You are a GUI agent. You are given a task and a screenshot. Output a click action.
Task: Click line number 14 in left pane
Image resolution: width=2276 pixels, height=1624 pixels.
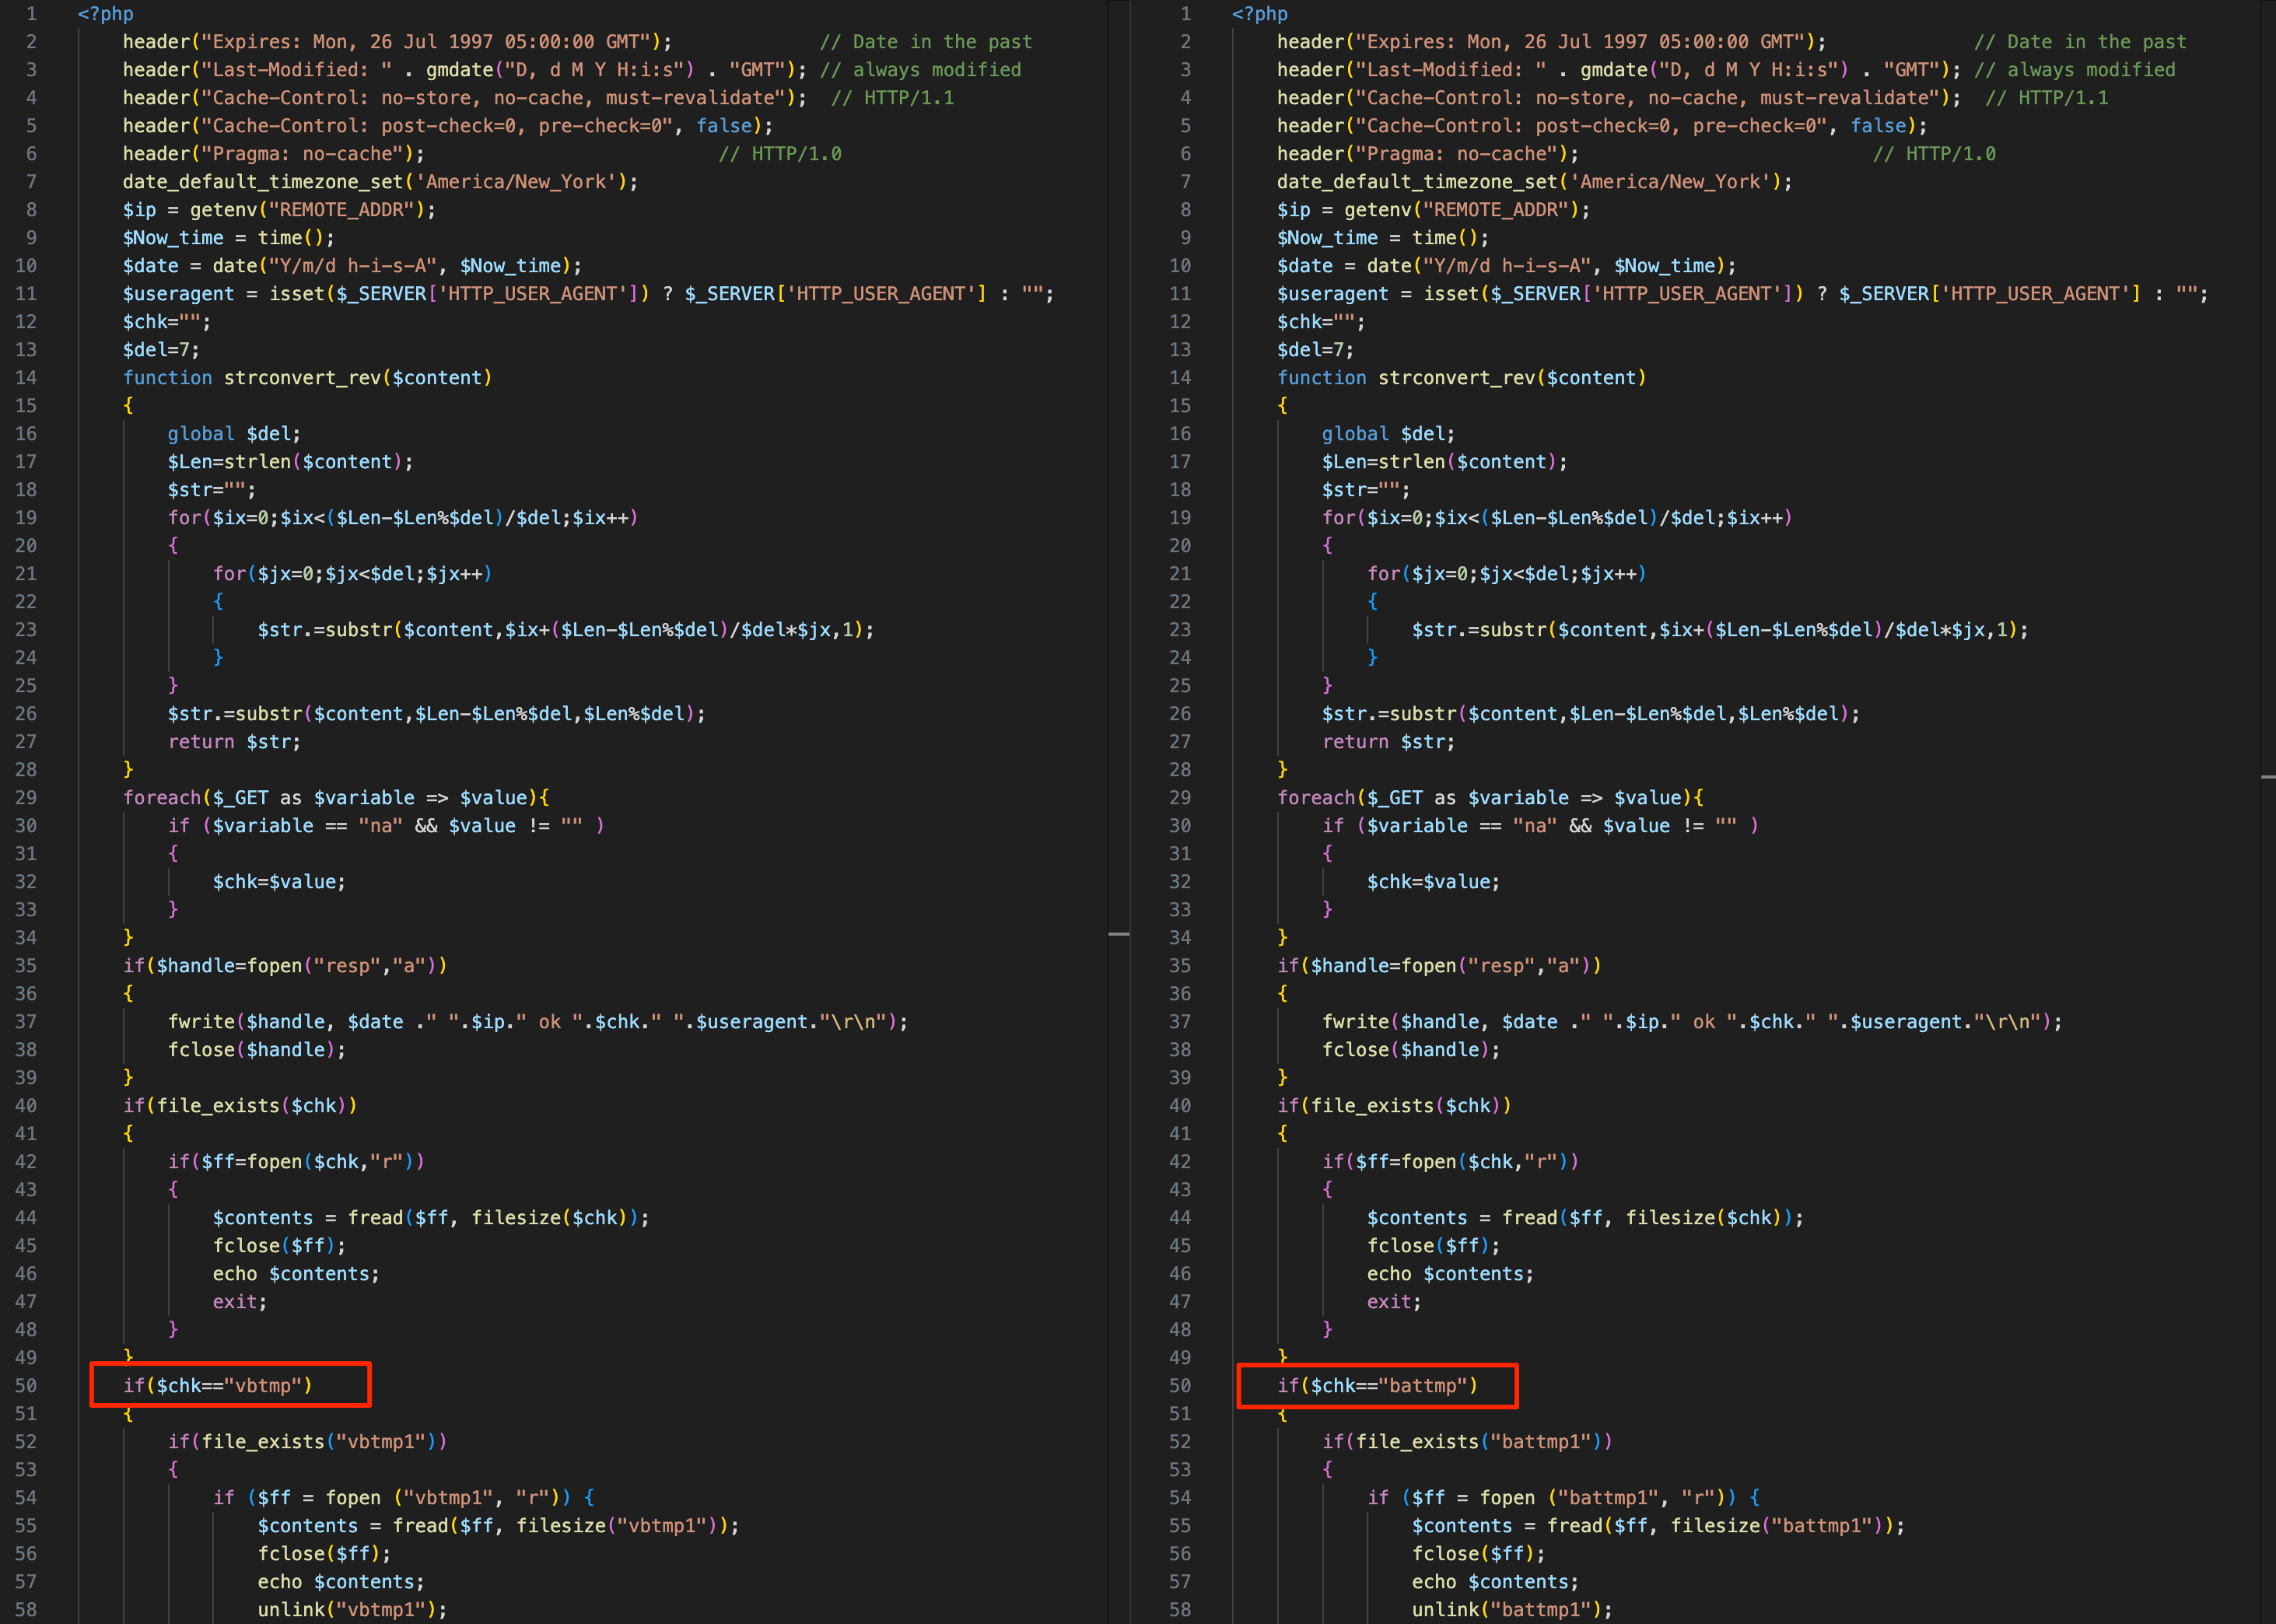[x=26, y=378]
